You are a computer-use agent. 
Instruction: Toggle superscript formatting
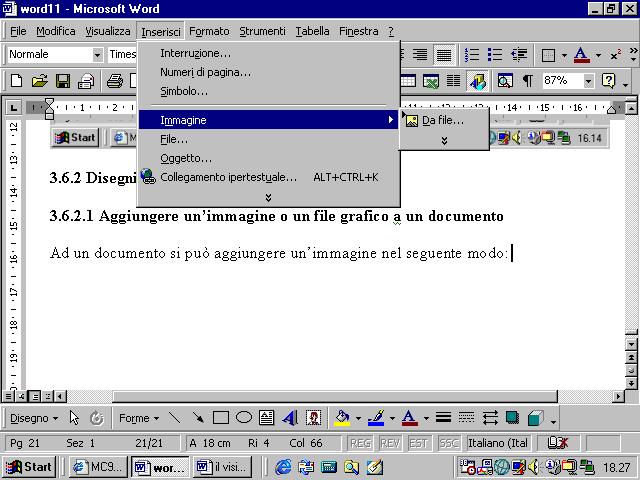(616, 55)
